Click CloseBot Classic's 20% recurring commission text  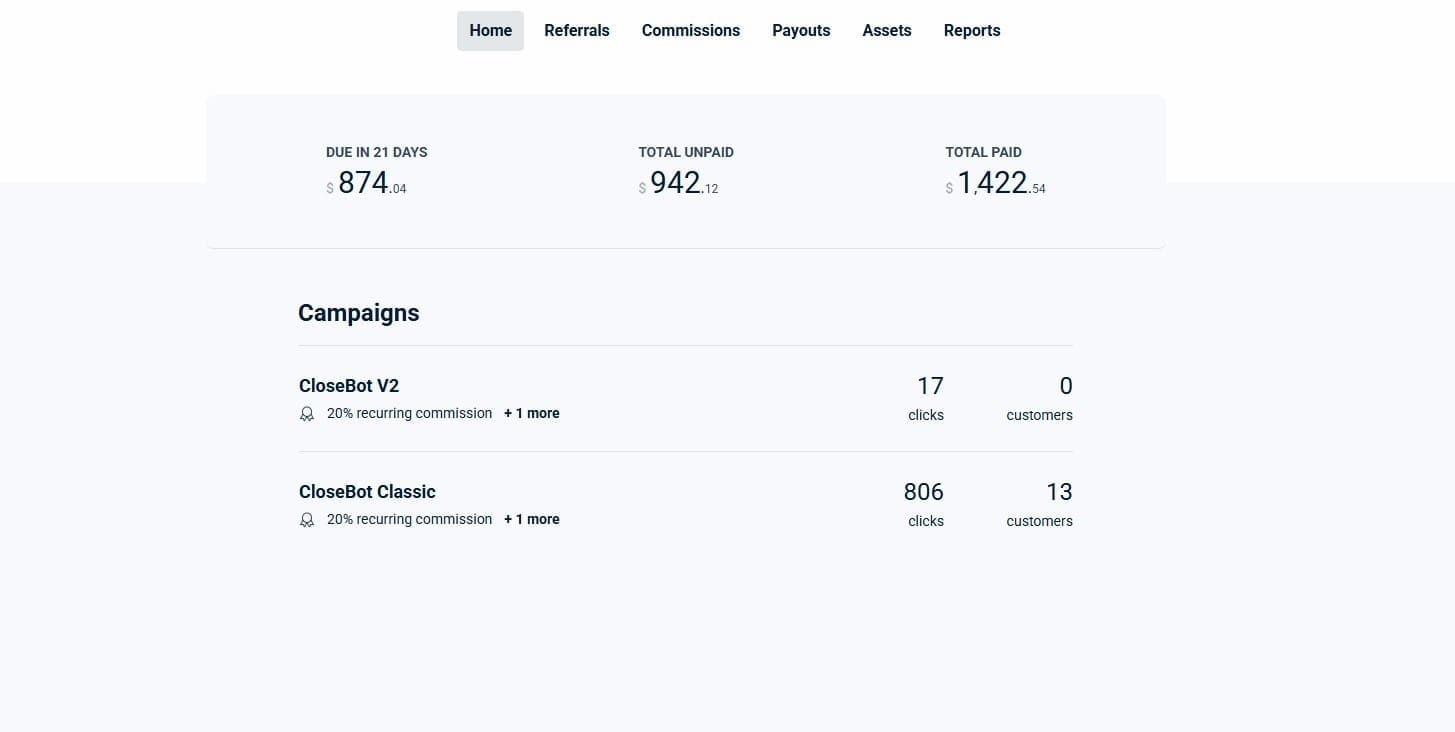(409, 520)
